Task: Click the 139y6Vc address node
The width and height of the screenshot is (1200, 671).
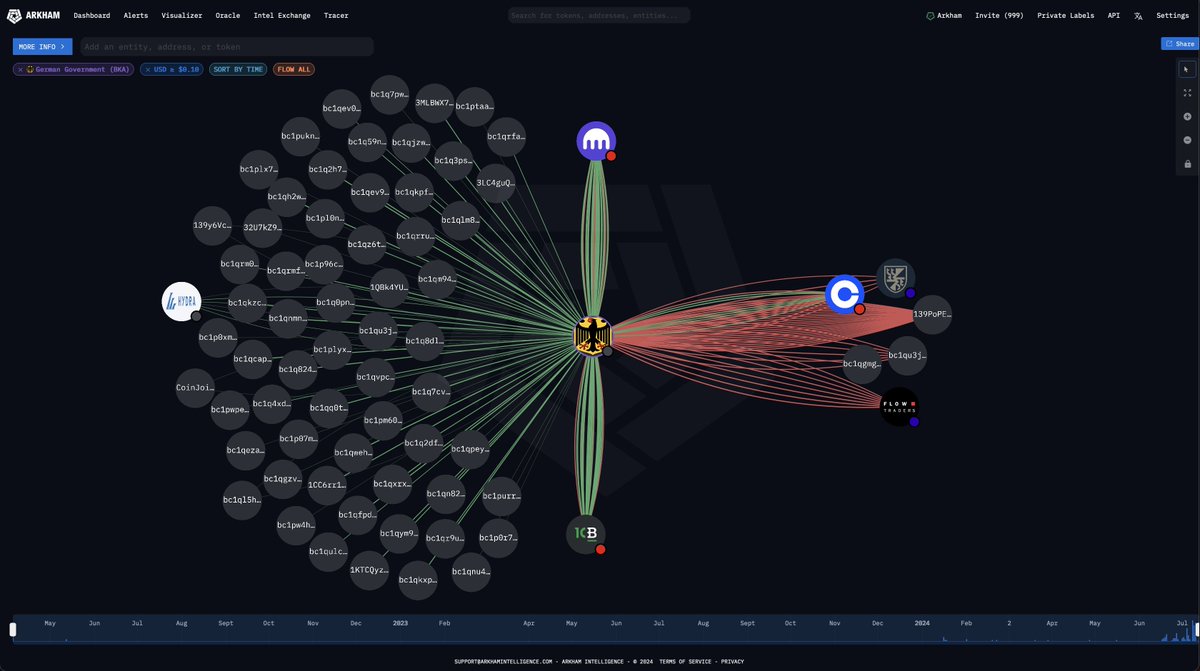Action: 212,226
